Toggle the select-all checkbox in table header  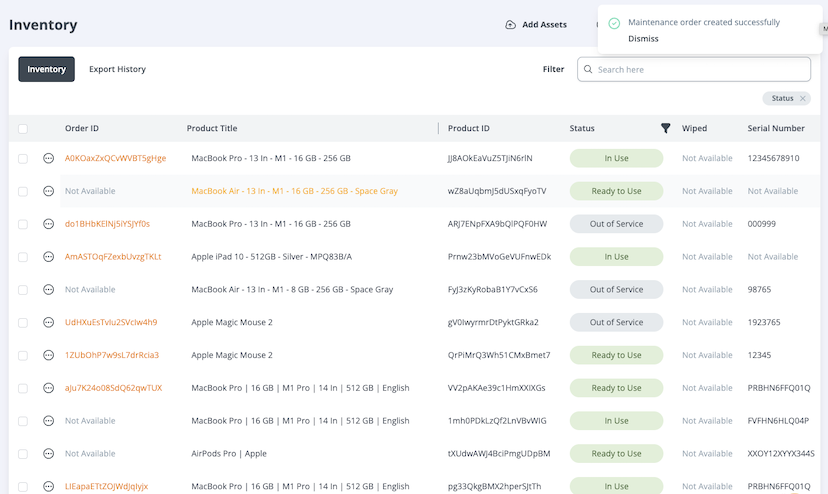[23, 129]
